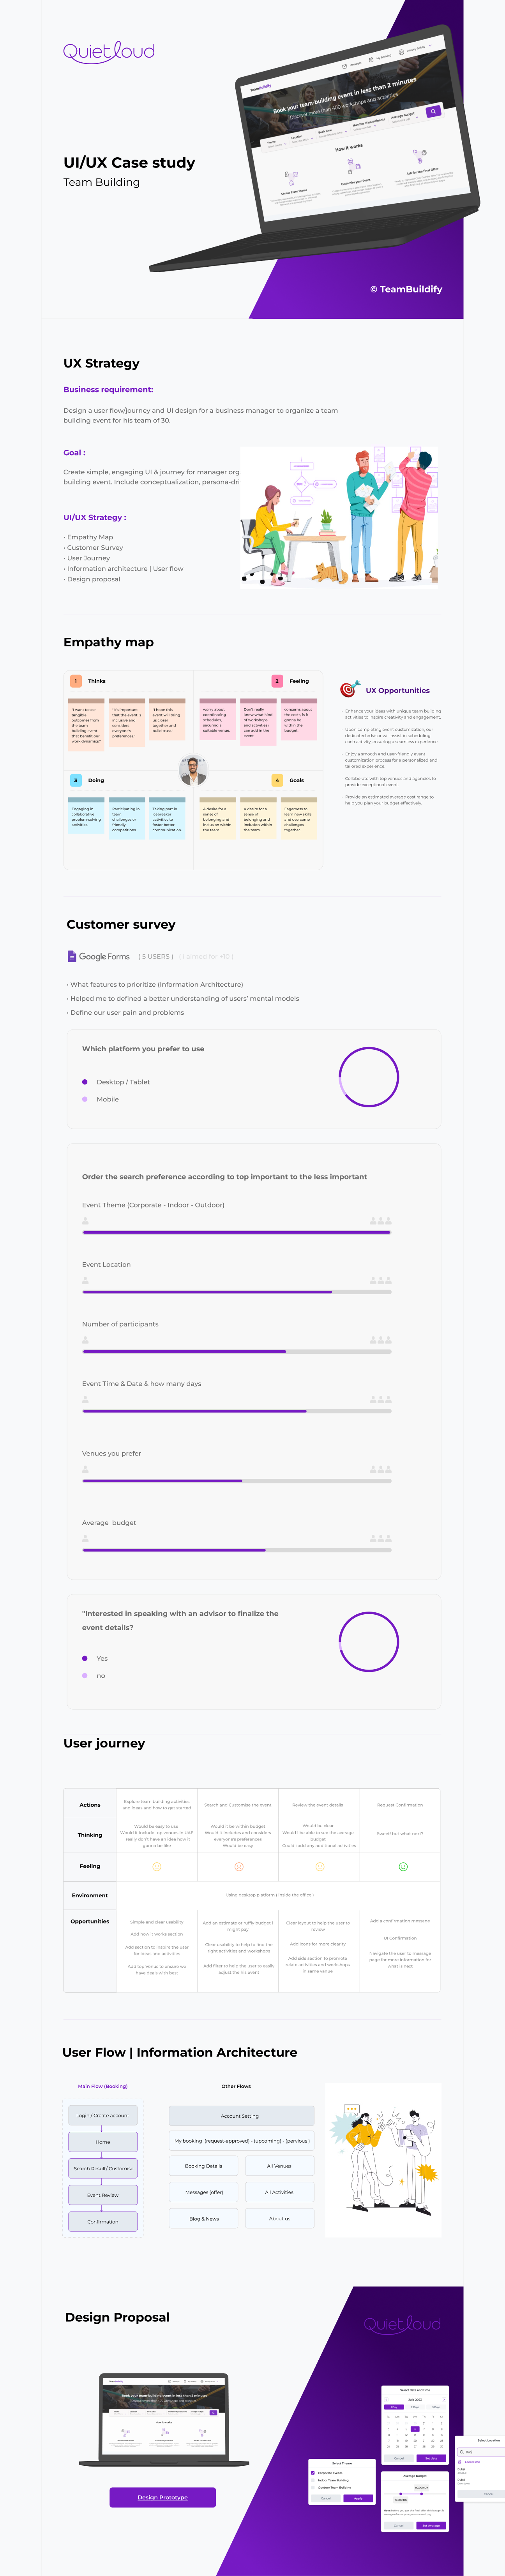Toggle the Corporate Events checkbox
The height and width of the screenshot is (2576, 505).
pos(313,2473)
